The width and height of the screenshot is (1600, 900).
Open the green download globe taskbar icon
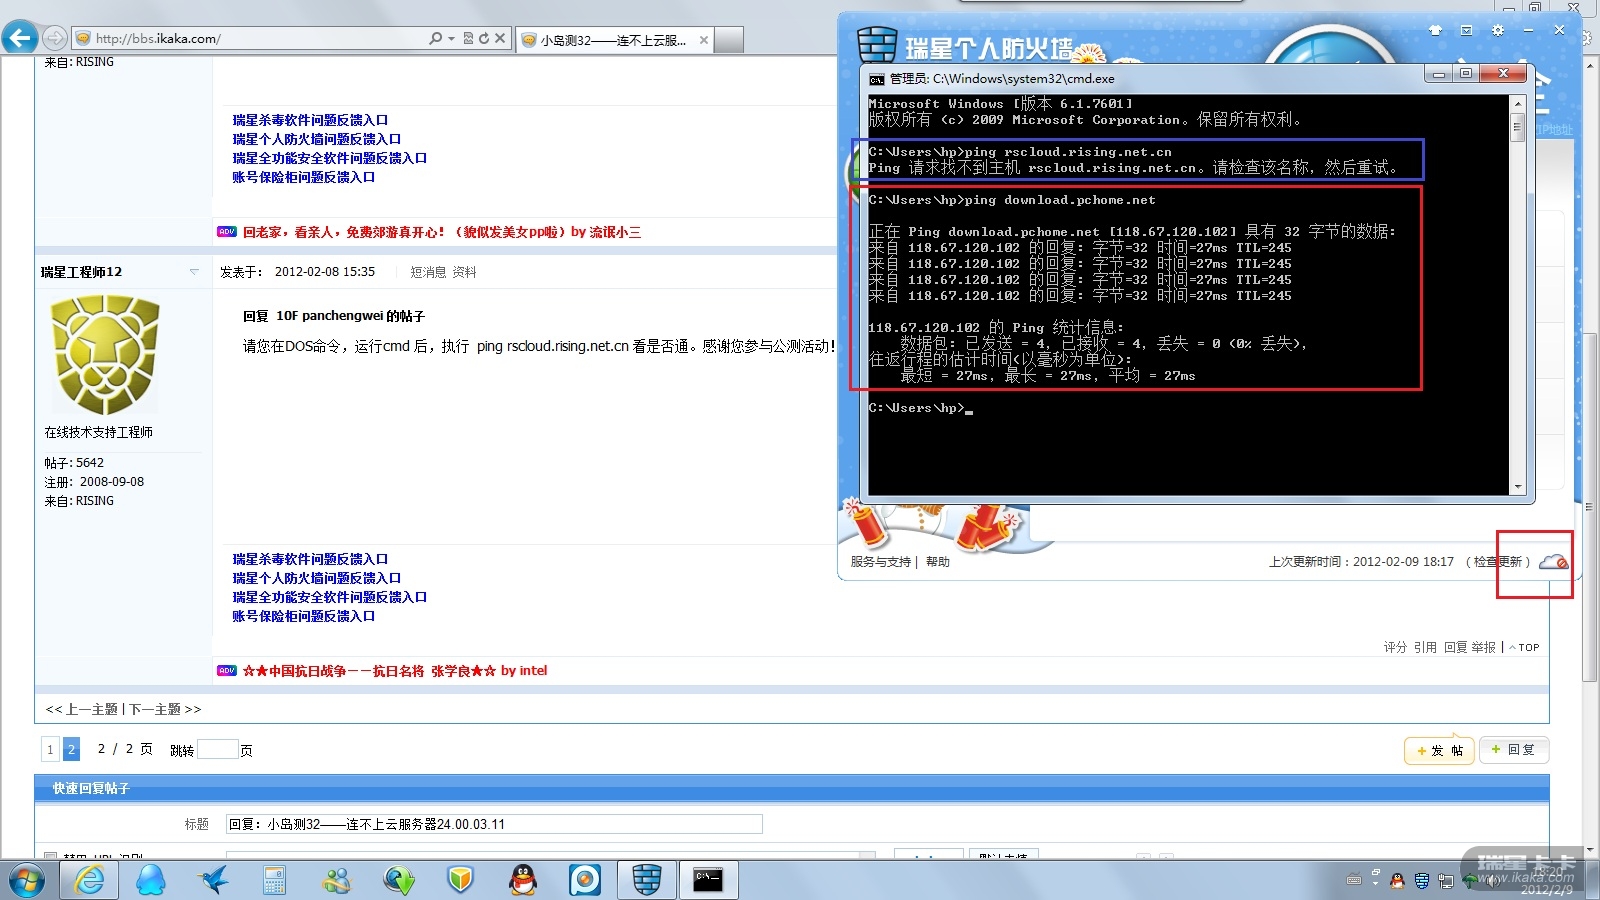[399, 880]
